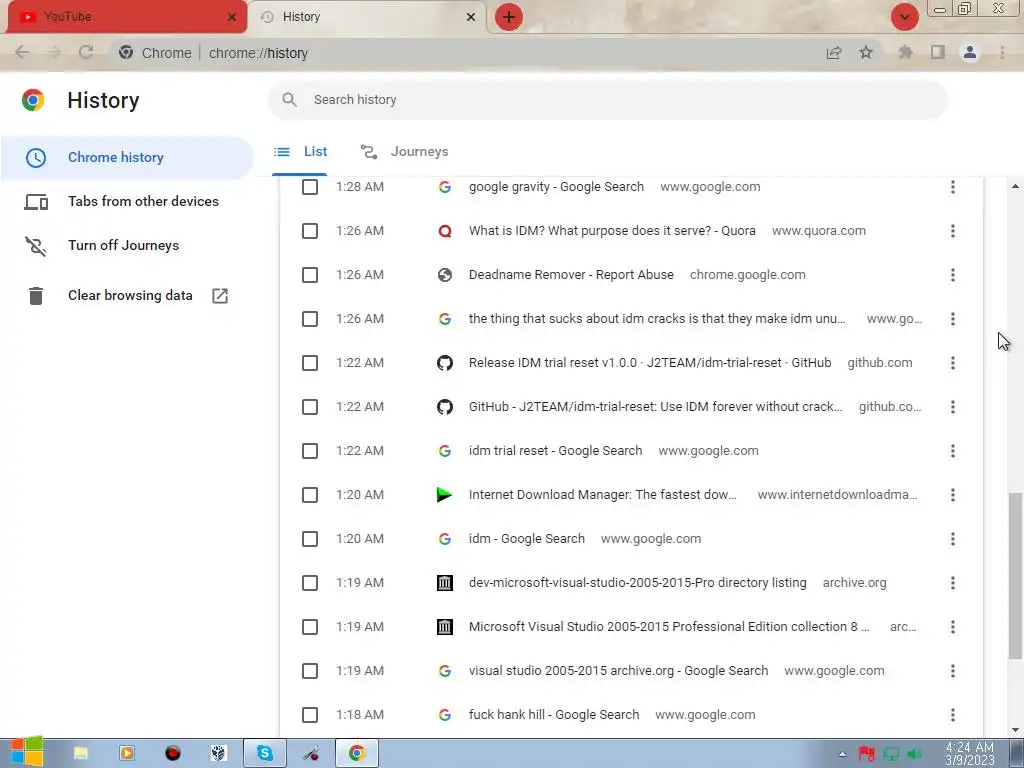
Task: Open dev-microsoft-visual-studio-2005-2015-Pro directory listing link
Action: click(637, 583)
